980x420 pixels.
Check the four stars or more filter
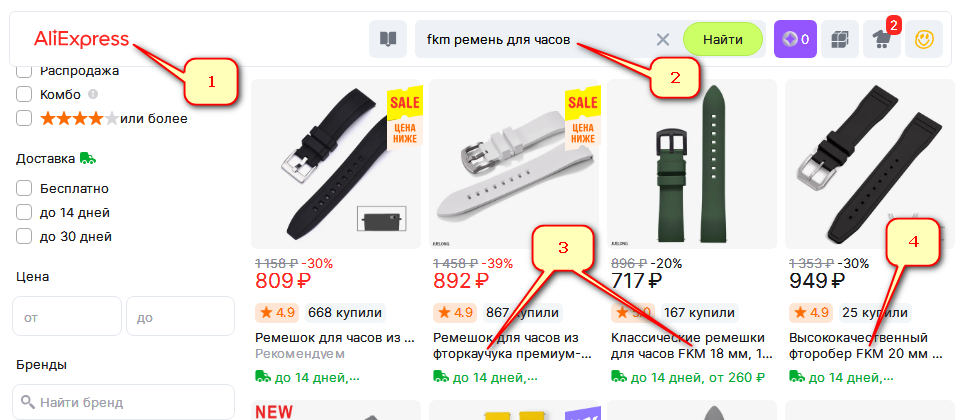(x=24, y=118)
